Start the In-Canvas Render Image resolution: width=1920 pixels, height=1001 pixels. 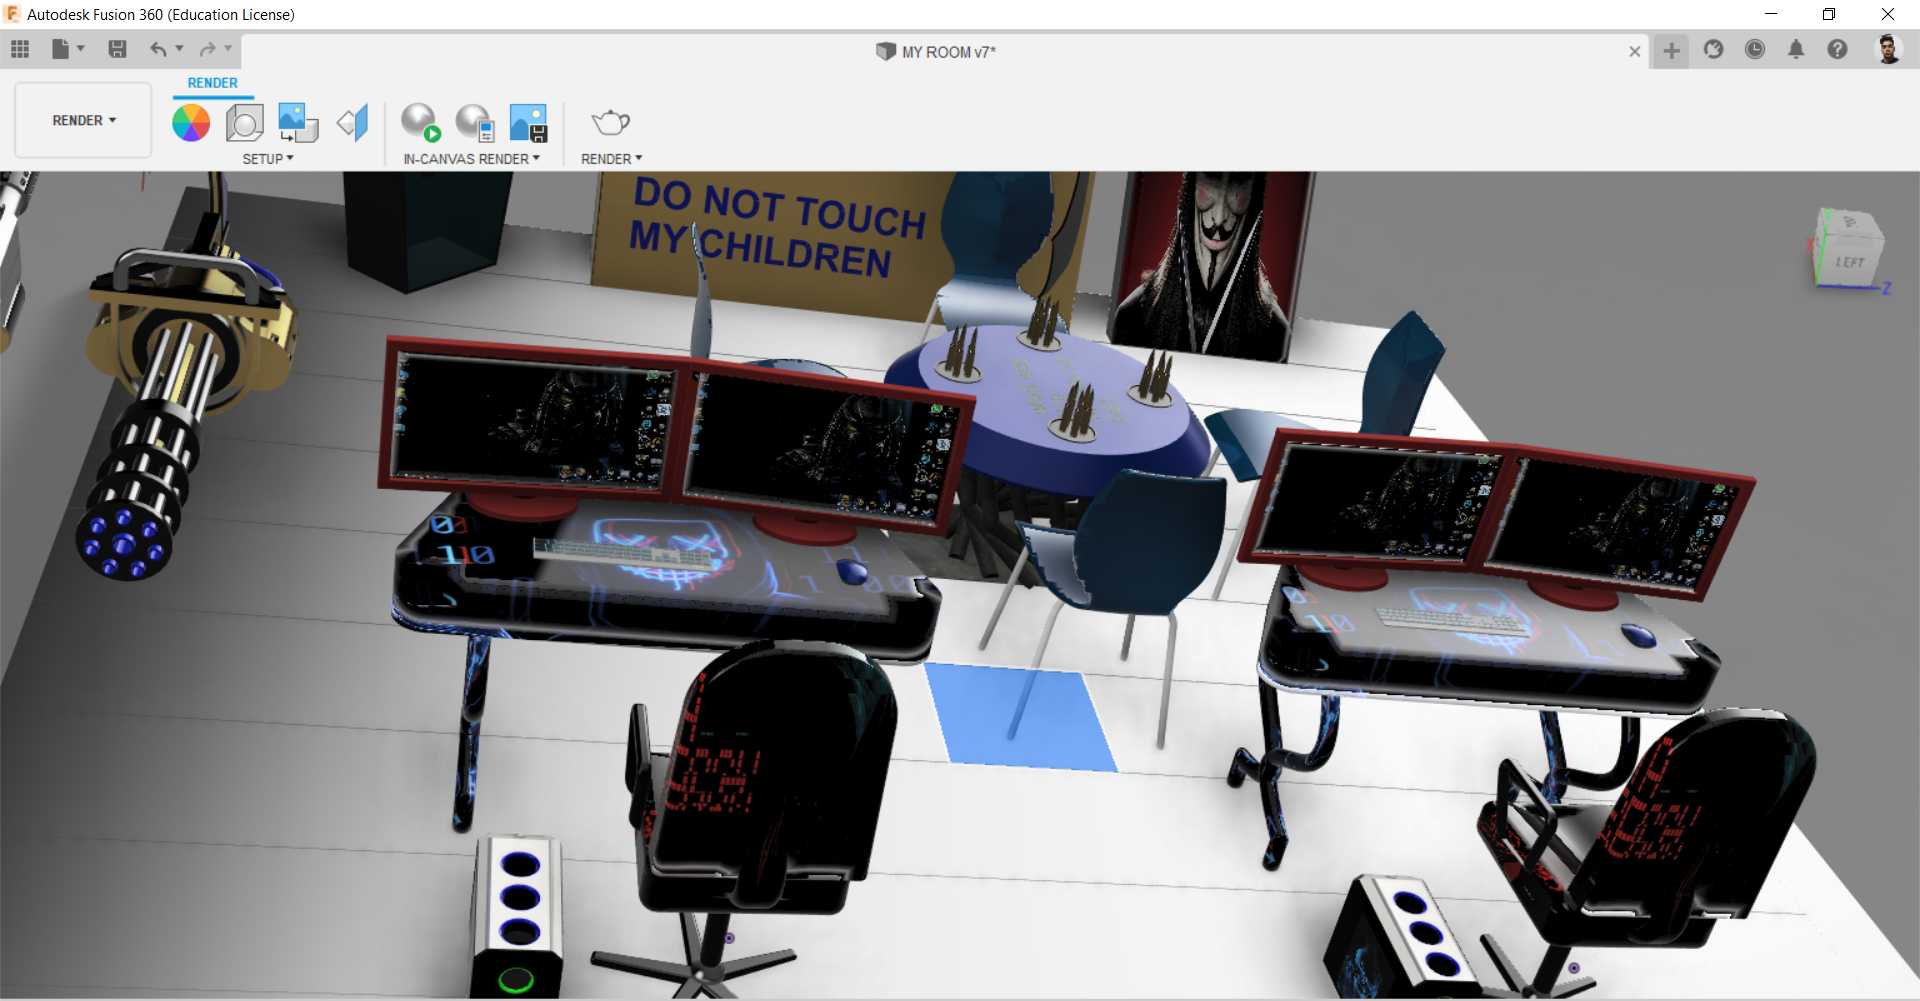(x=421, y=123)
